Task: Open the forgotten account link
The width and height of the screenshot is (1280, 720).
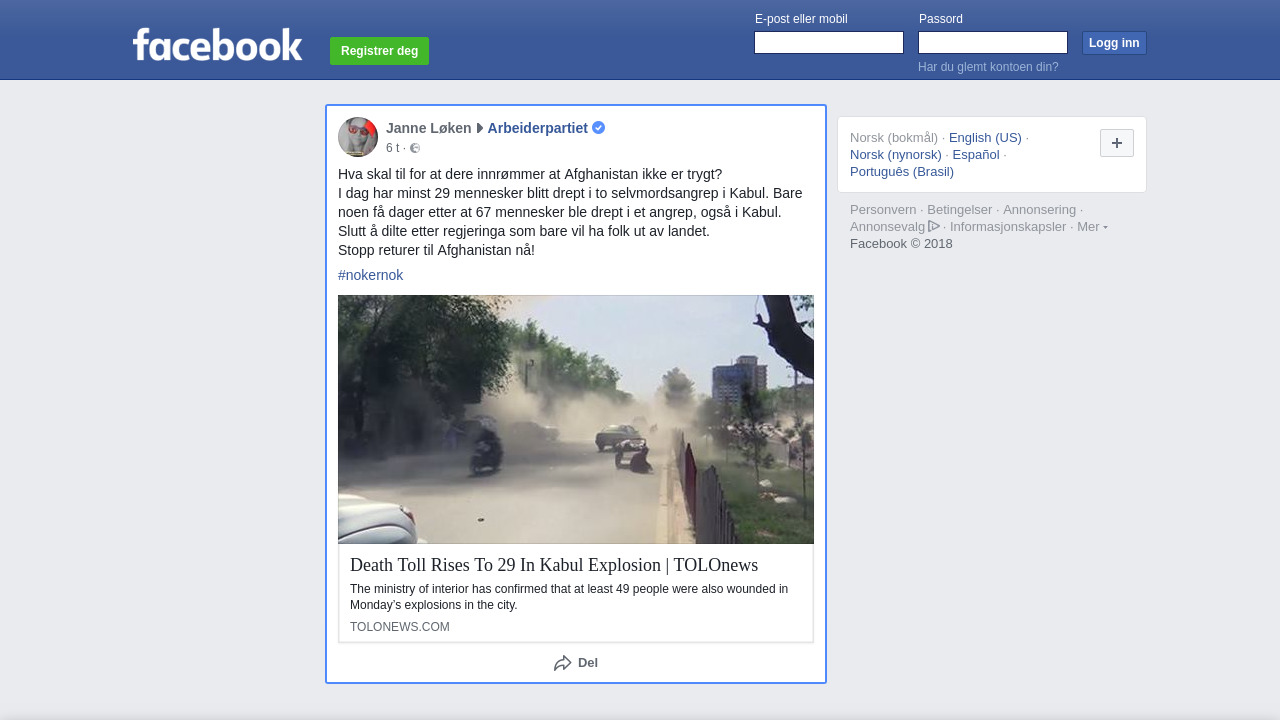Action: pos(987,67)
